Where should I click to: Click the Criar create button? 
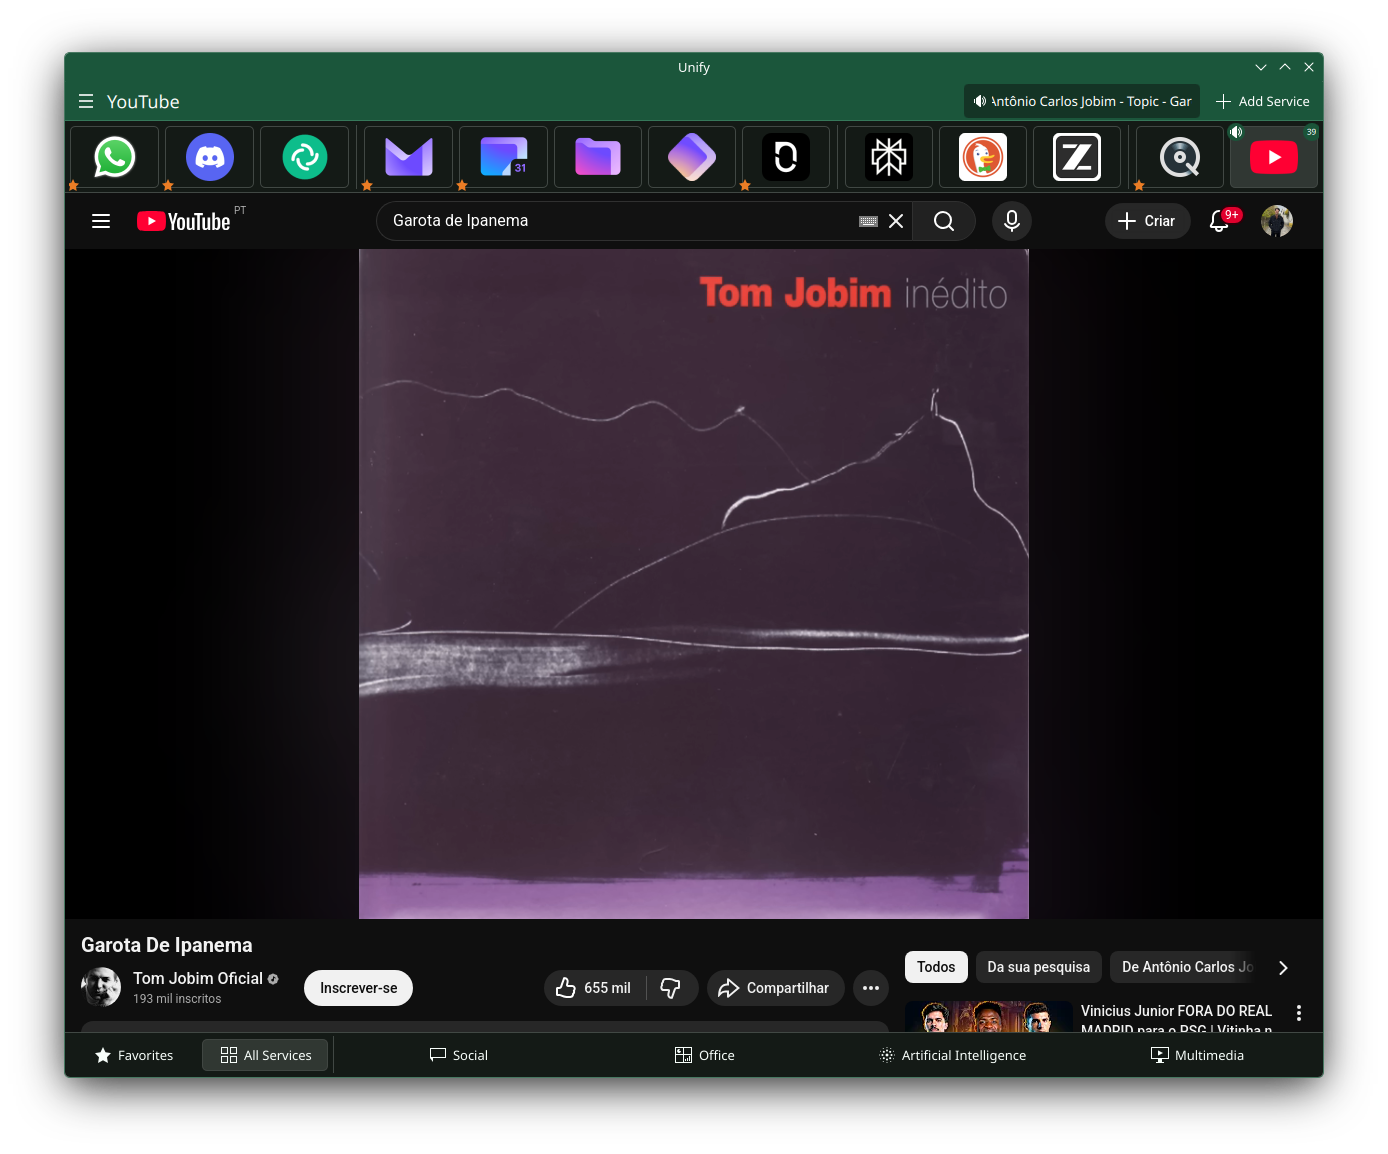point(1147,221)
